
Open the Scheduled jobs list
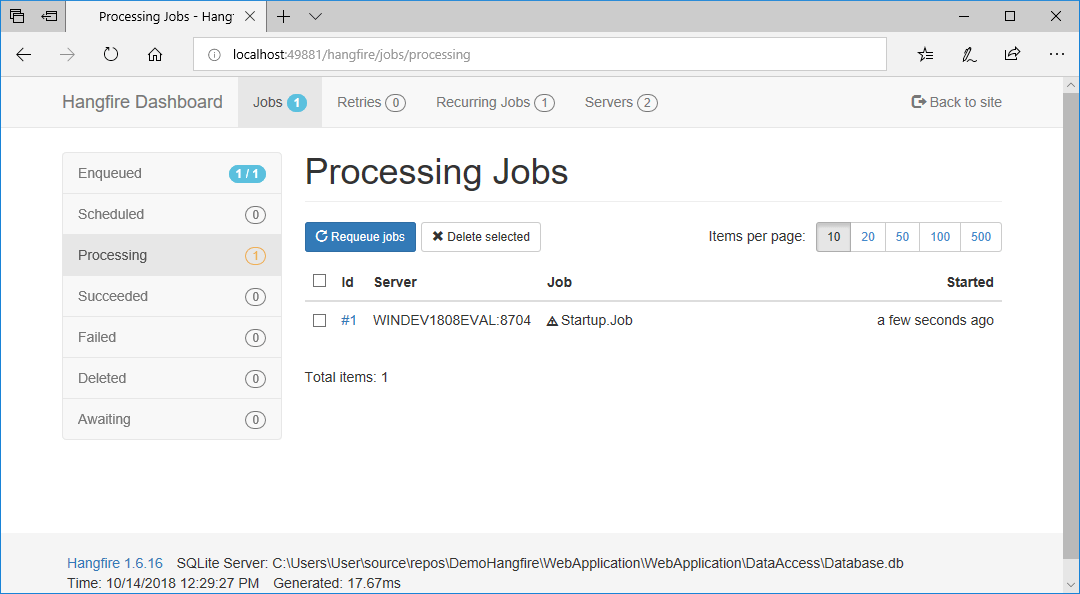click(x=172, y=214)
